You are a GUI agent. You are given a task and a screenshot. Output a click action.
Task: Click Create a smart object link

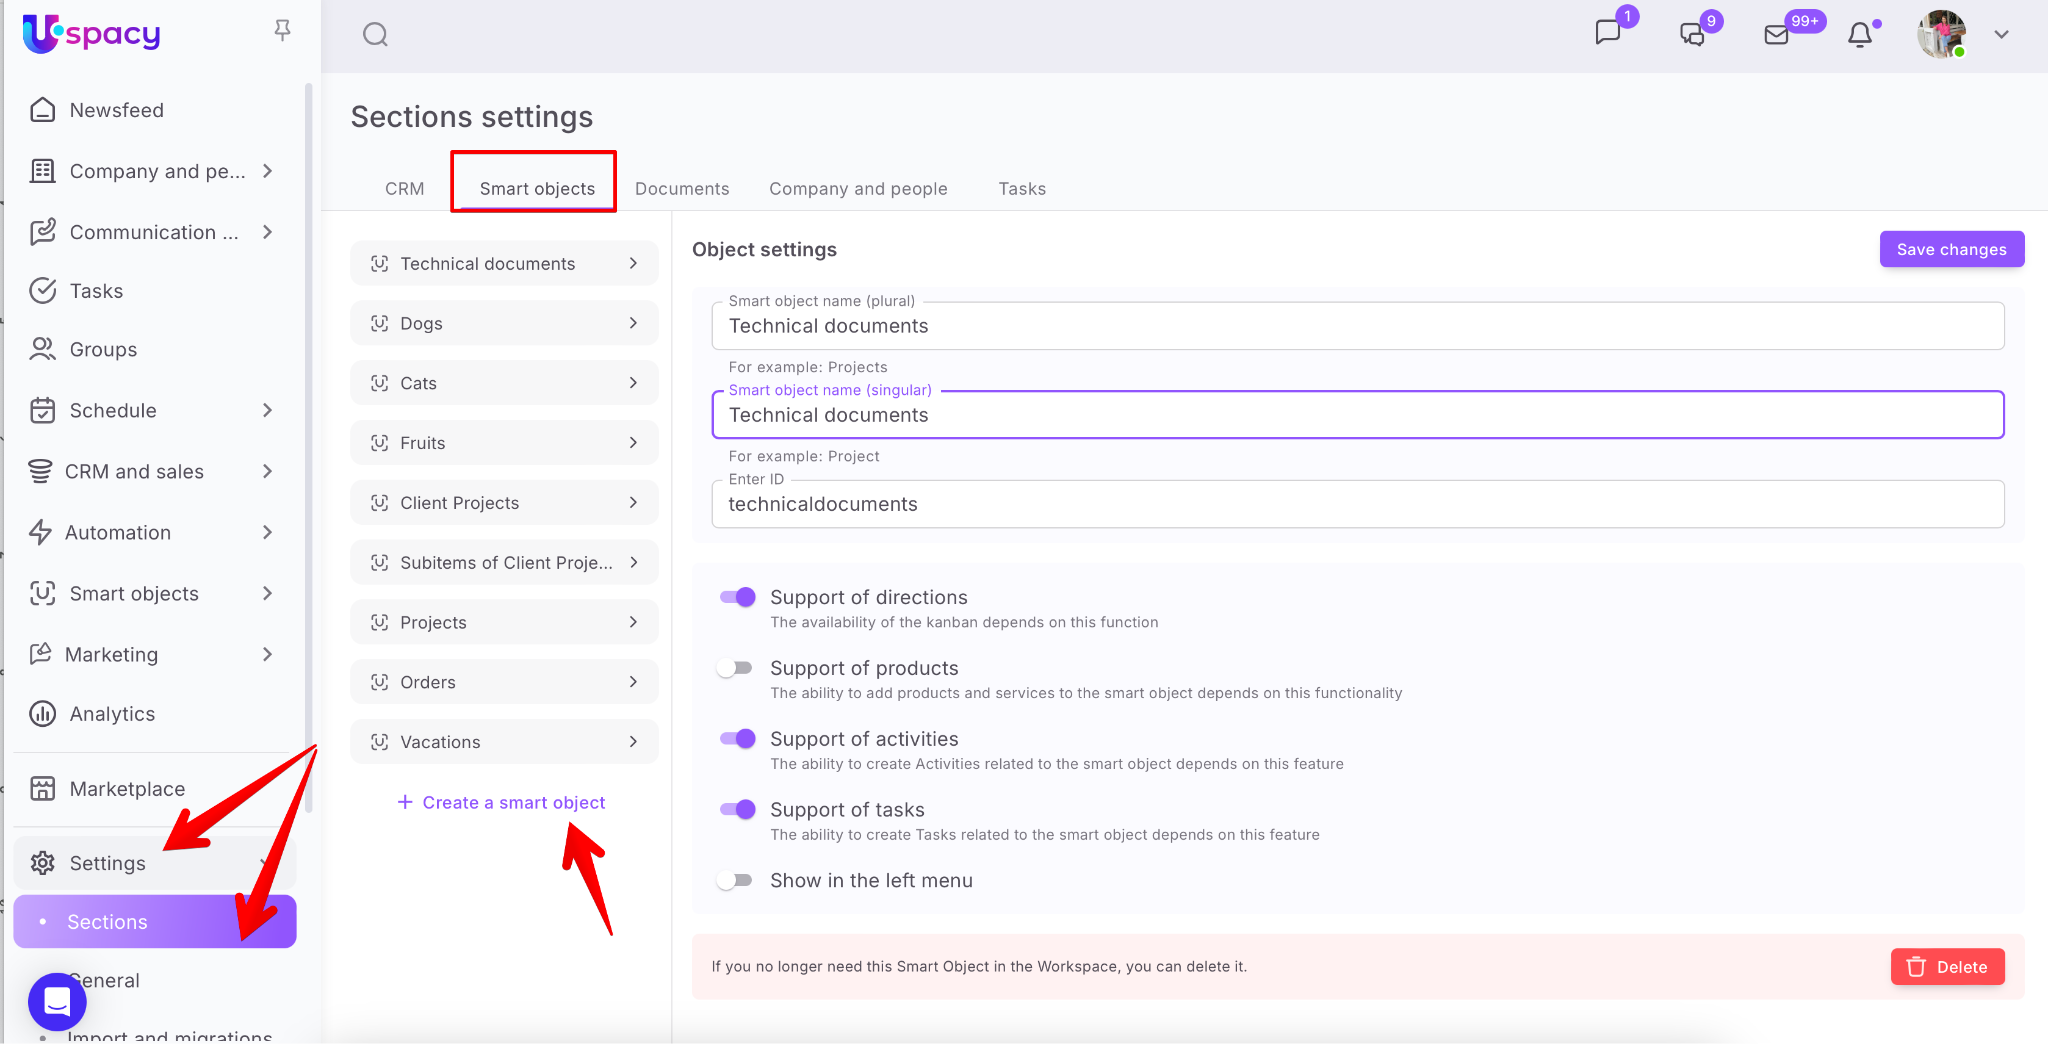pos(502,803)
